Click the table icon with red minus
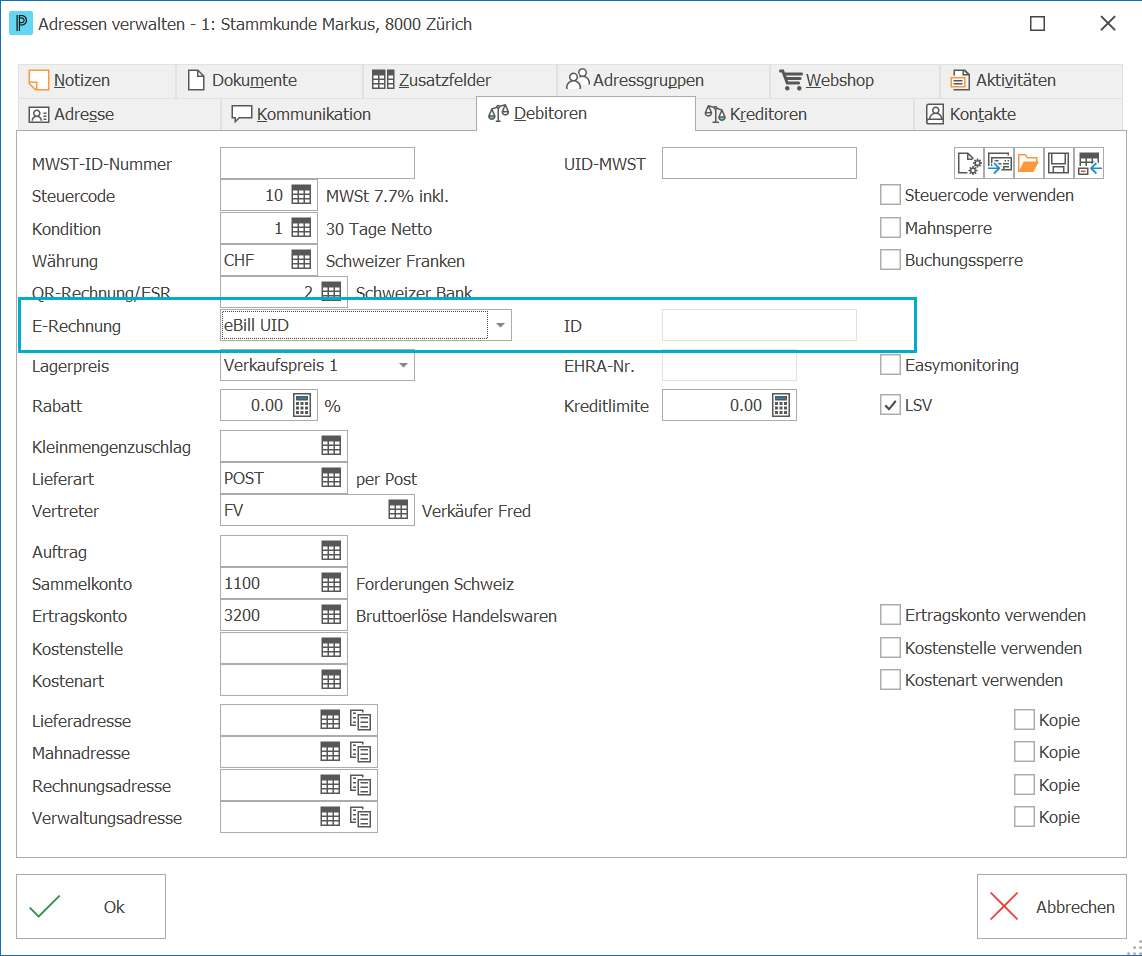 click(1089, 163)
